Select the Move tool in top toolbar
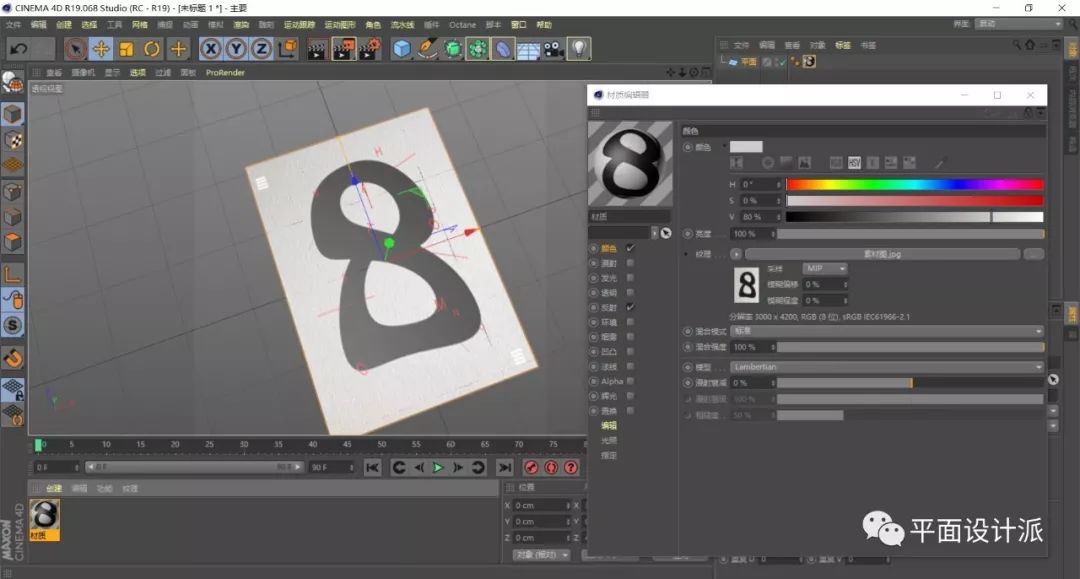The height and width of the screenshot is (579, 1080). [x=101, y=48]
